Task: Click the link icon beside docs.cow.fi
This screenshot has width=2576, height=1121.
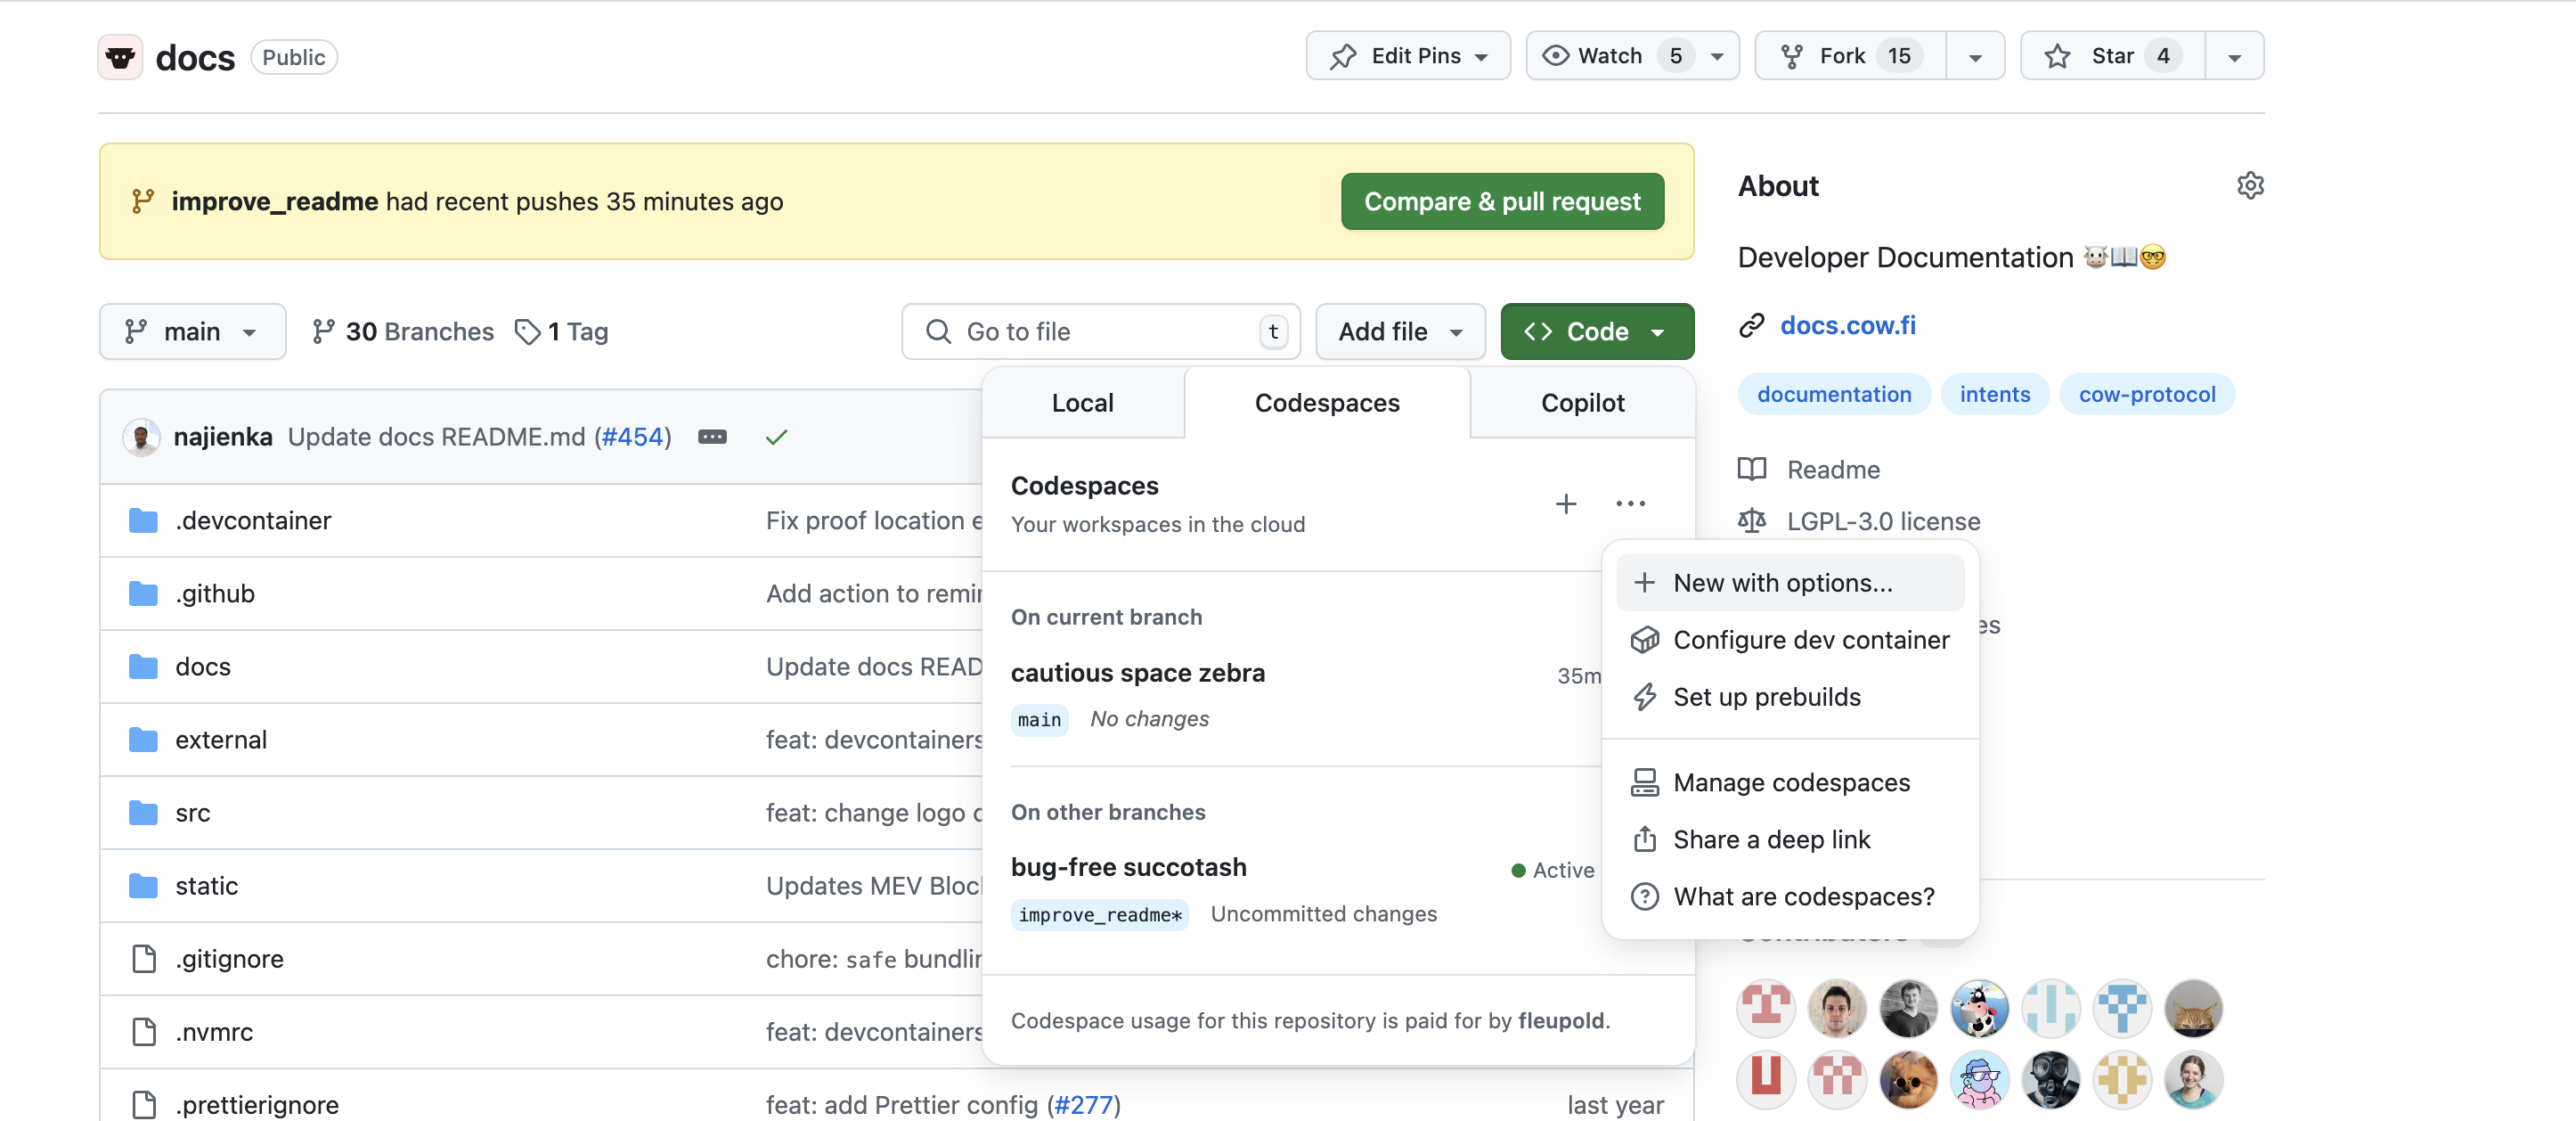Action: tap(1752, 326)
